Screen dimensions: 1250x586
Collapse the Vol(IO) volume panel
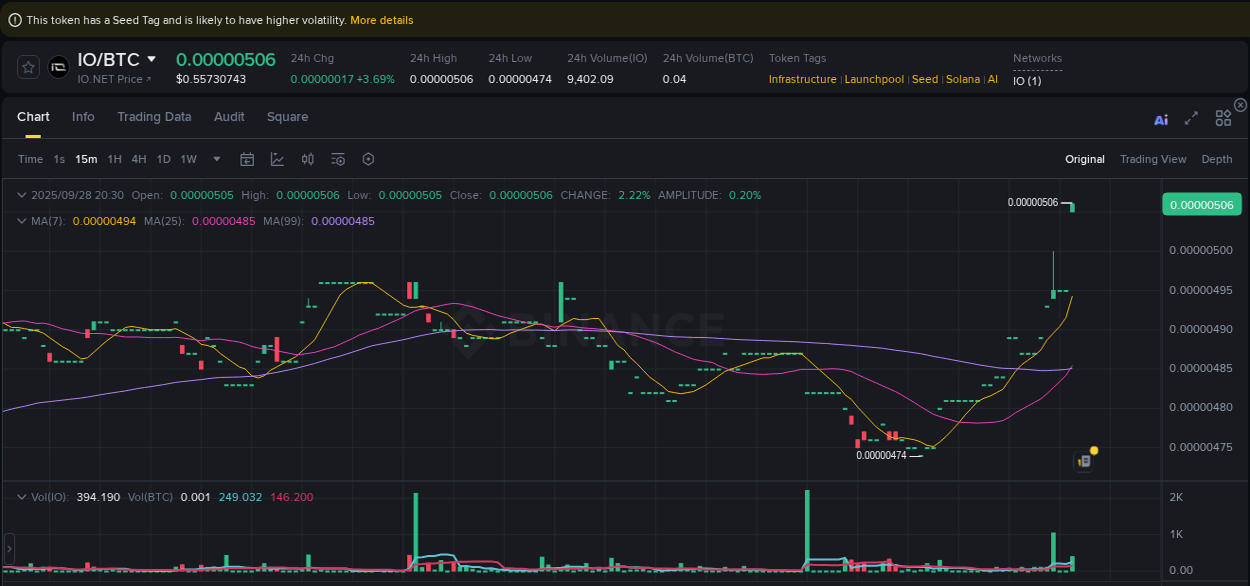21,497
